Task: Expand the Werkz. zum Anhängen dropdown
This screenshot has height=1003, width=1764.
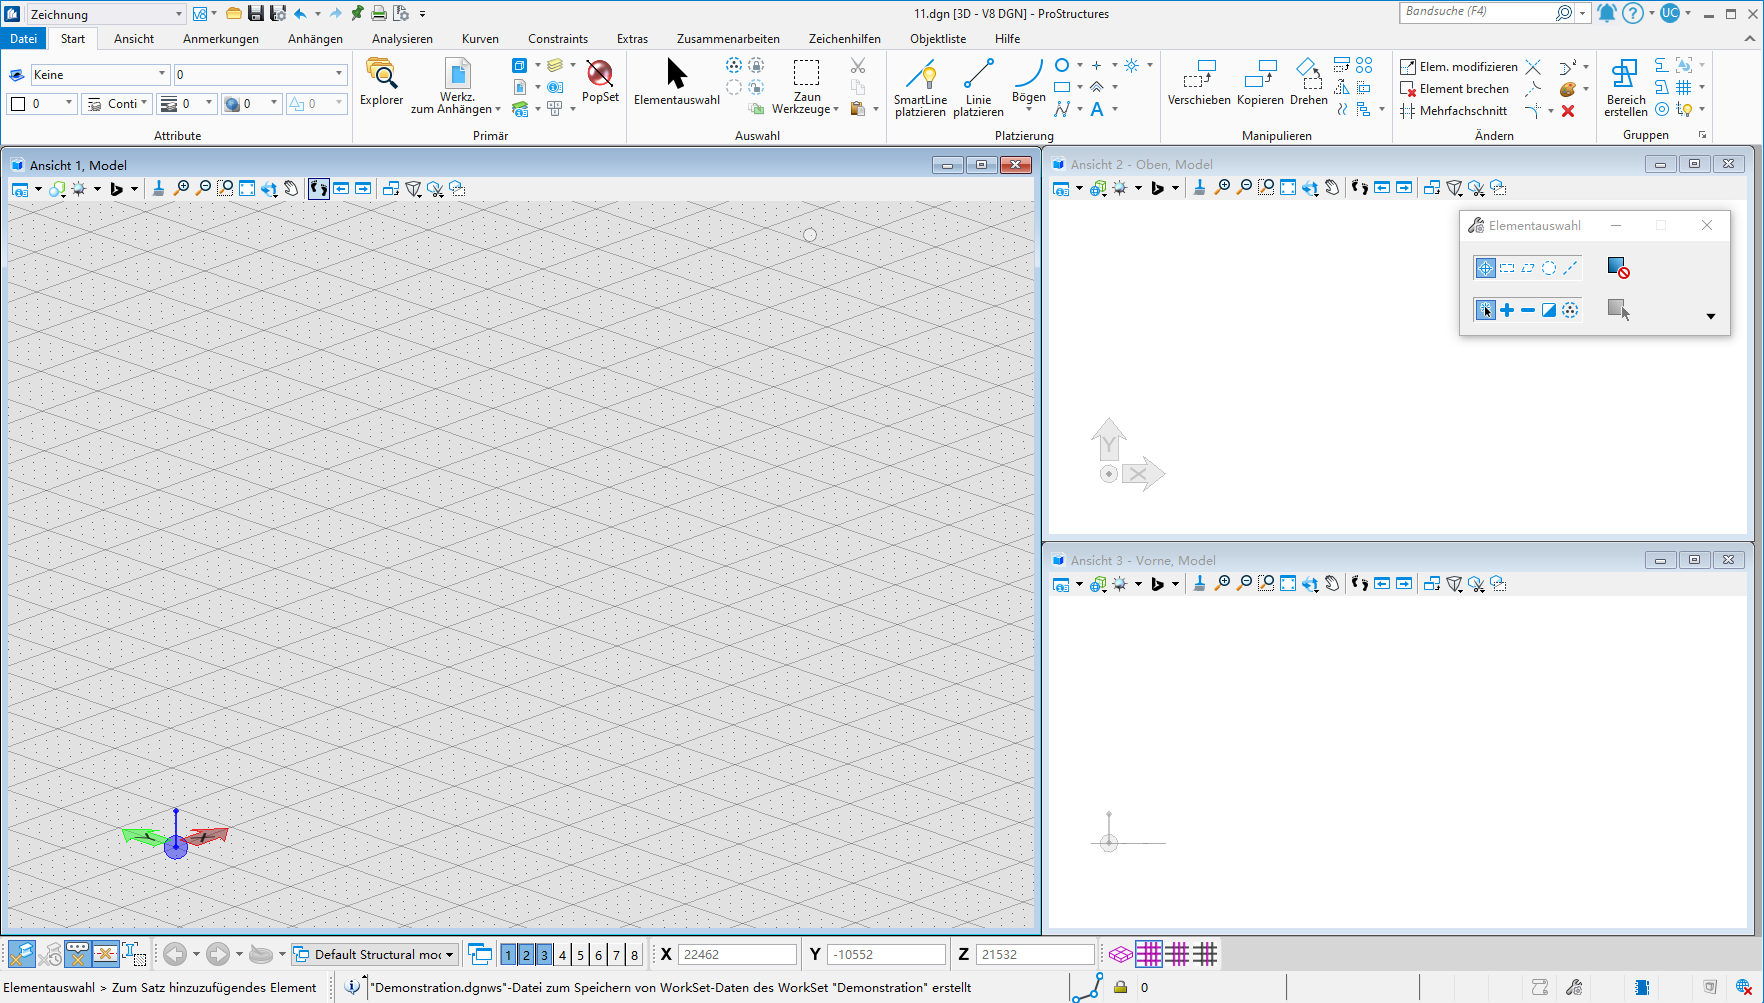Action: (x=456, y=87)
